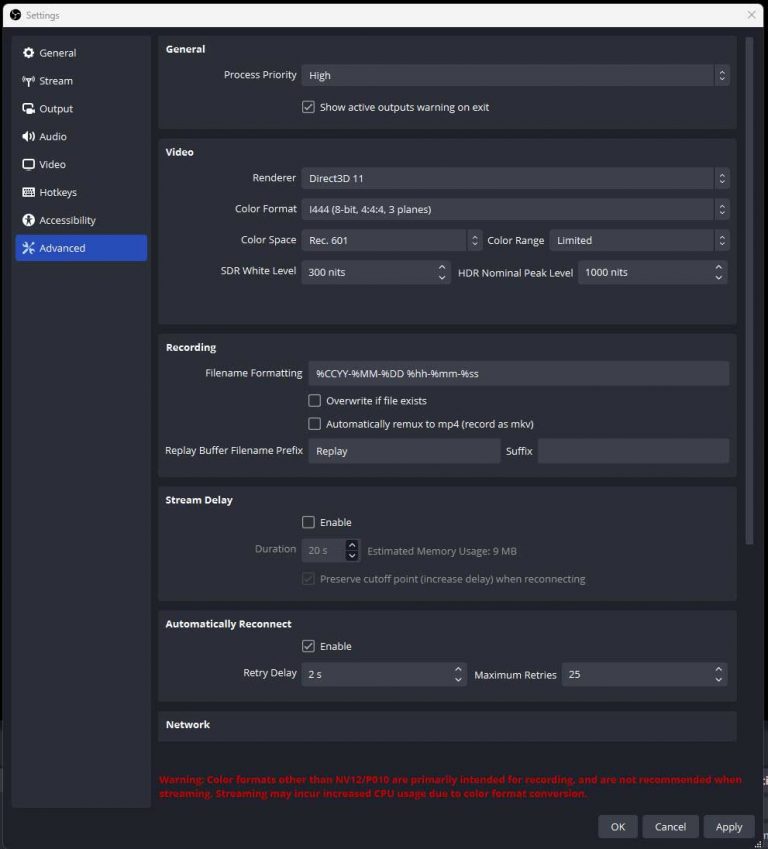
Task: Enable the Stream Delay checkbox
Action: pos(309,522)
